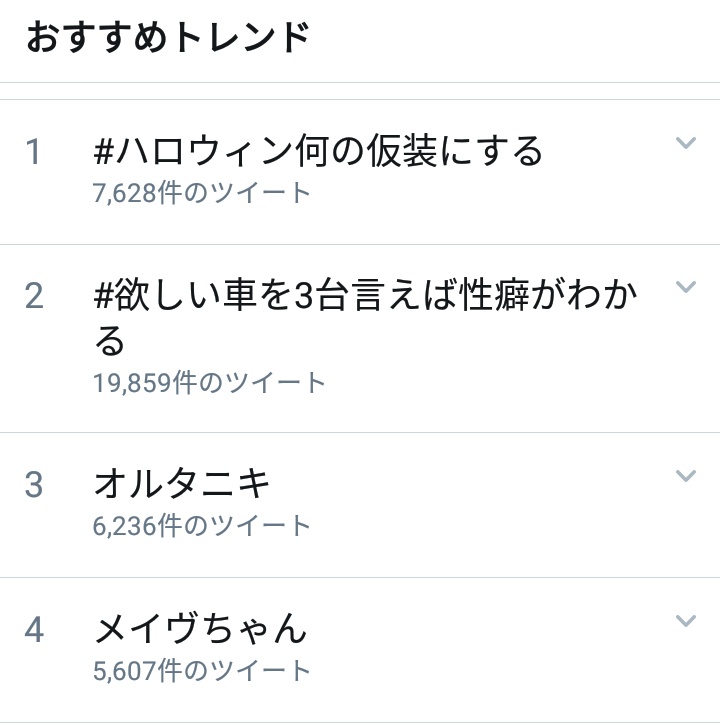Click the down arrow next to オルタニキ
This screenshot has width=720, height=725.
(x=685, y=476)
